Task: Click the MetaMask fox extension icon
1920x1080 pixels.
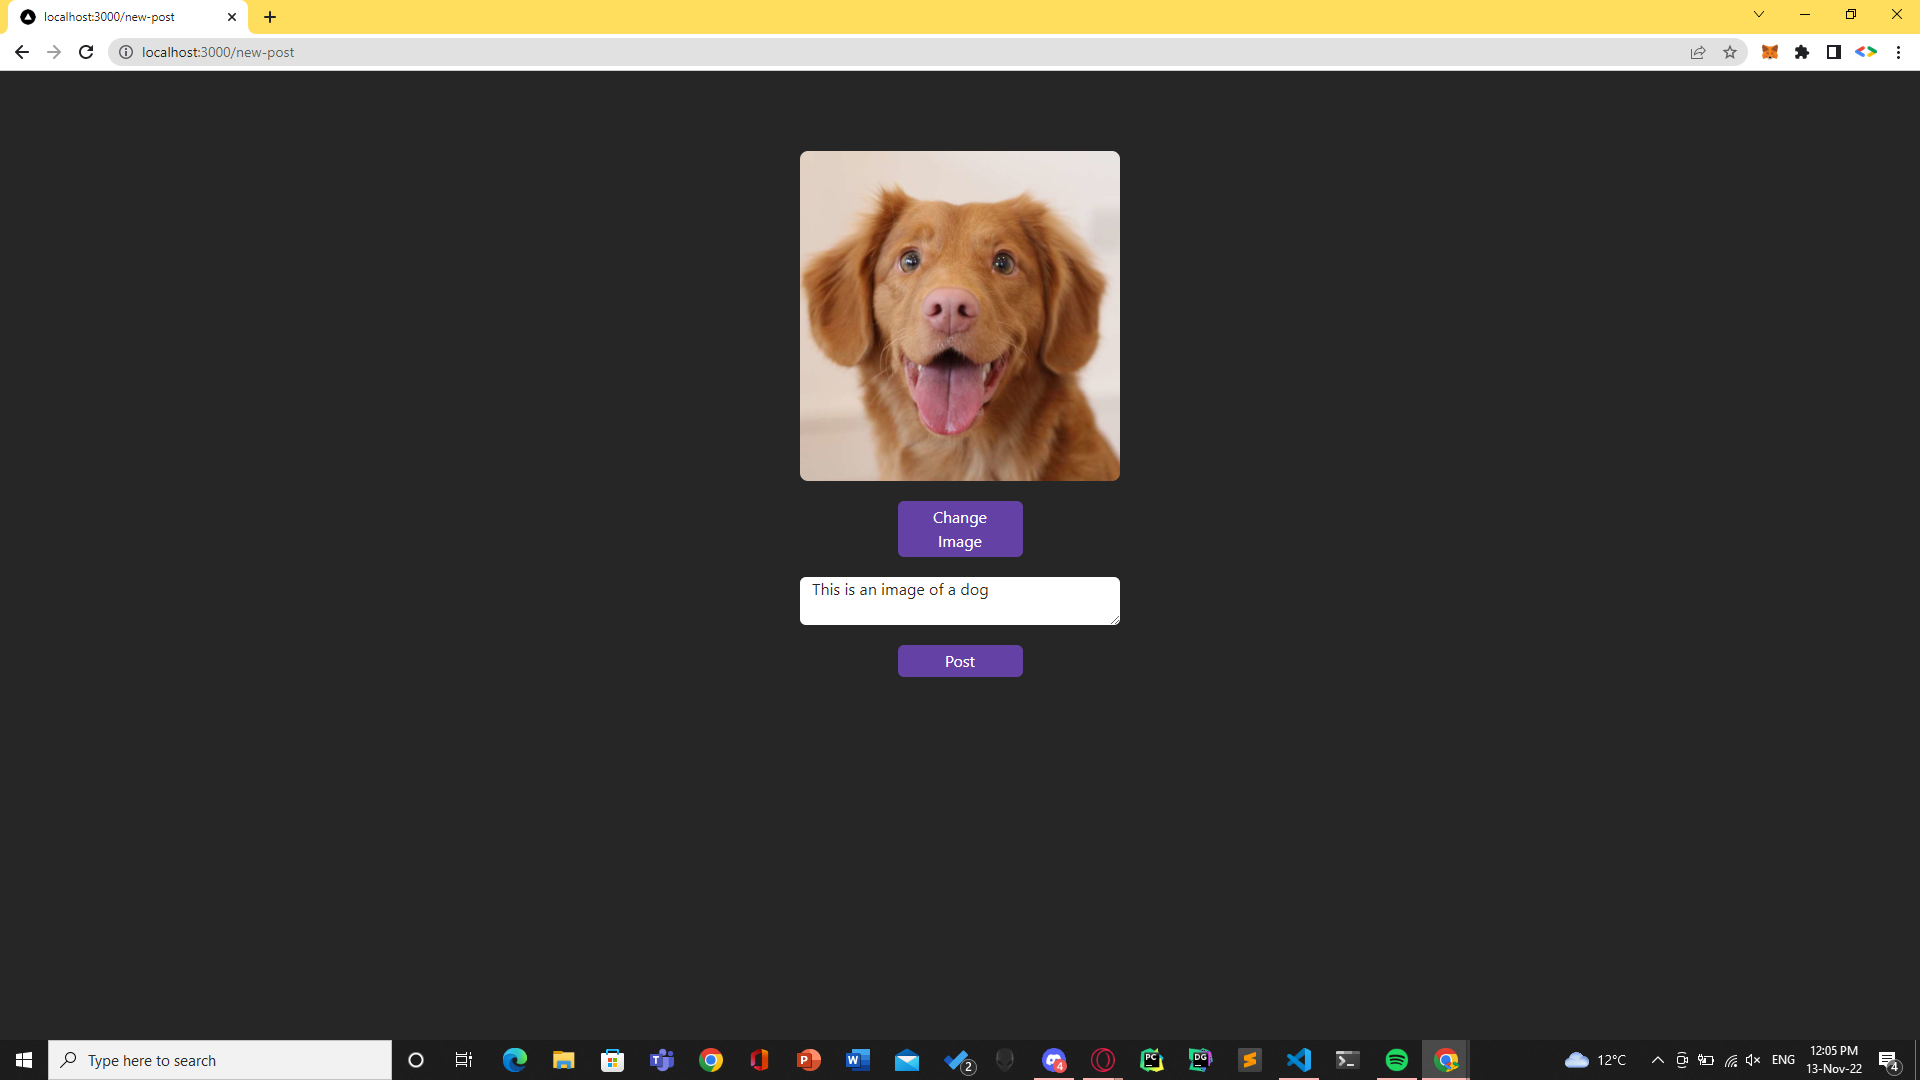Action: 1769,52
